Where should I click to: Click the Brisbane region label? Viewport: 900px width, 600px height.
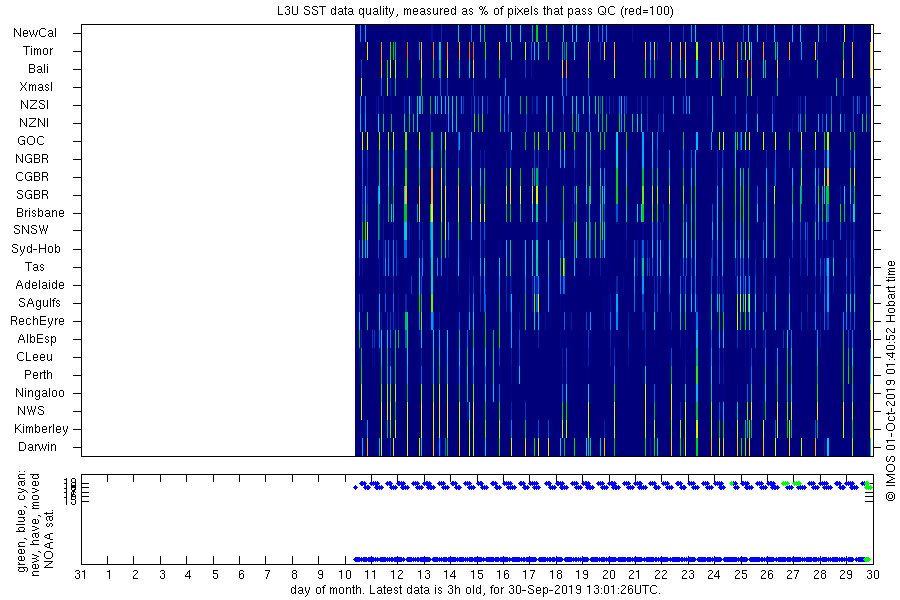40,212
